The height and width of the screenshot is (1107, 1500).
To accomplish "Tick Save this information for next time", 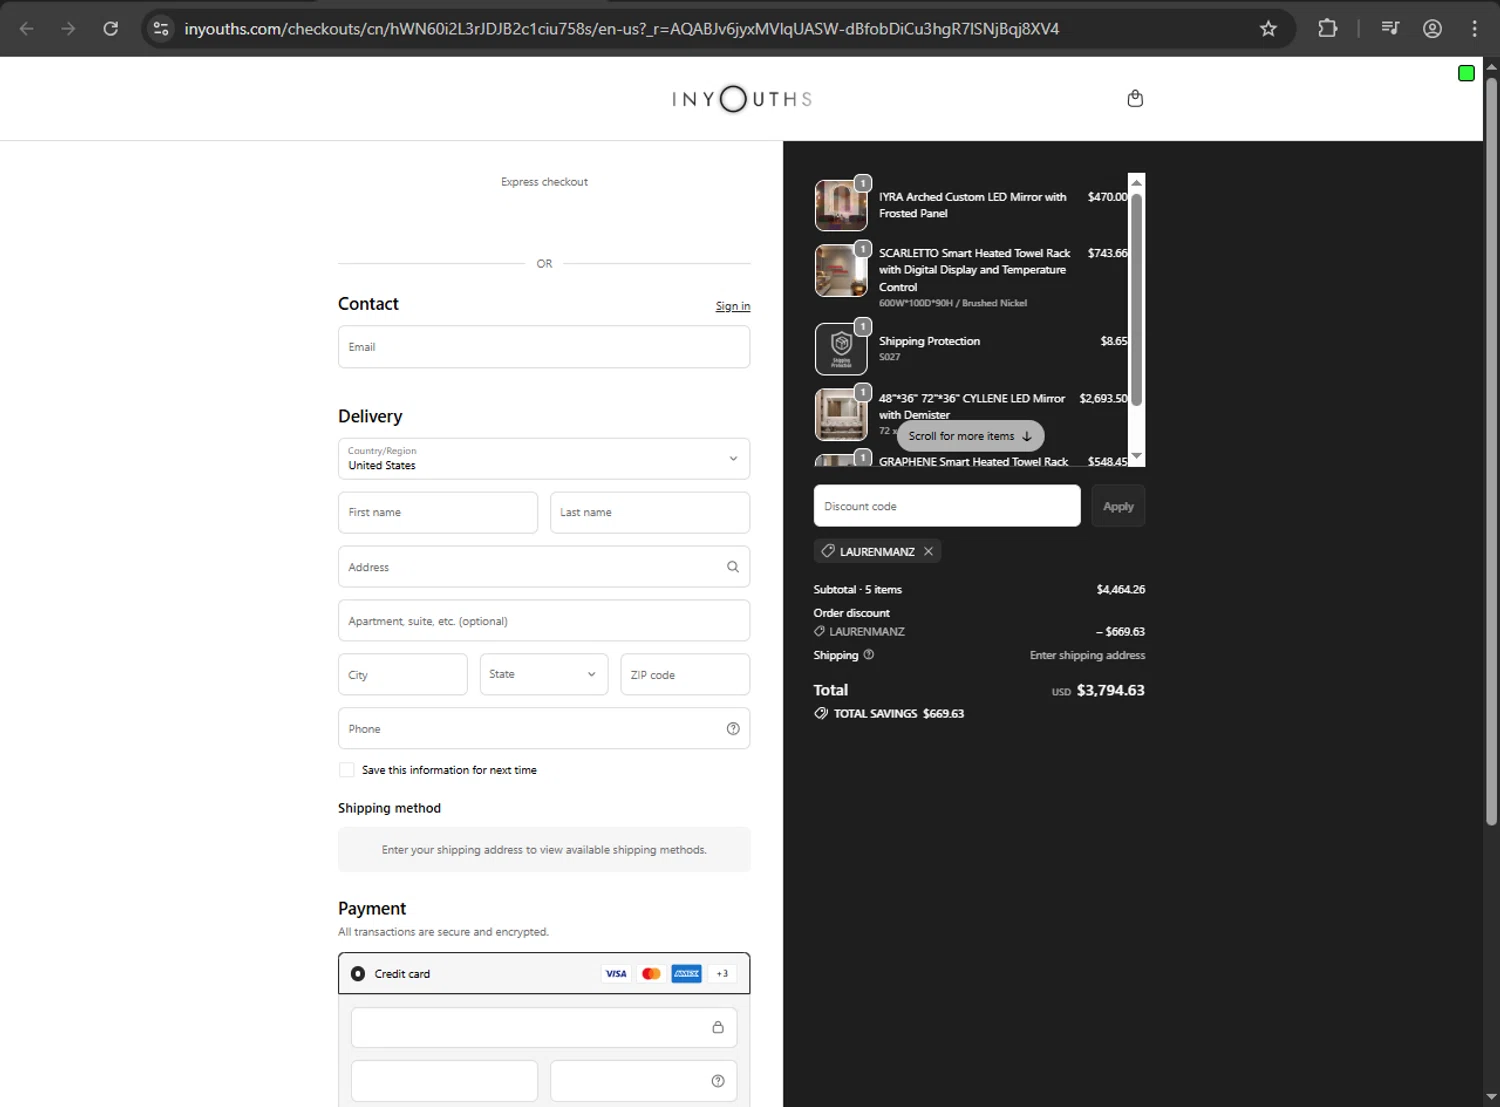I will pos(346,770).
